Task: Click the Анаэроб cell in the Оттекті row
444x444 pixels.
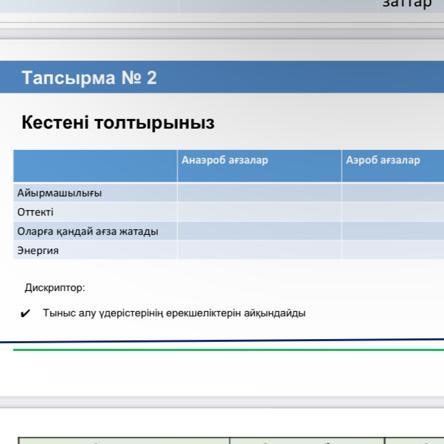Action: click(259, 212)
